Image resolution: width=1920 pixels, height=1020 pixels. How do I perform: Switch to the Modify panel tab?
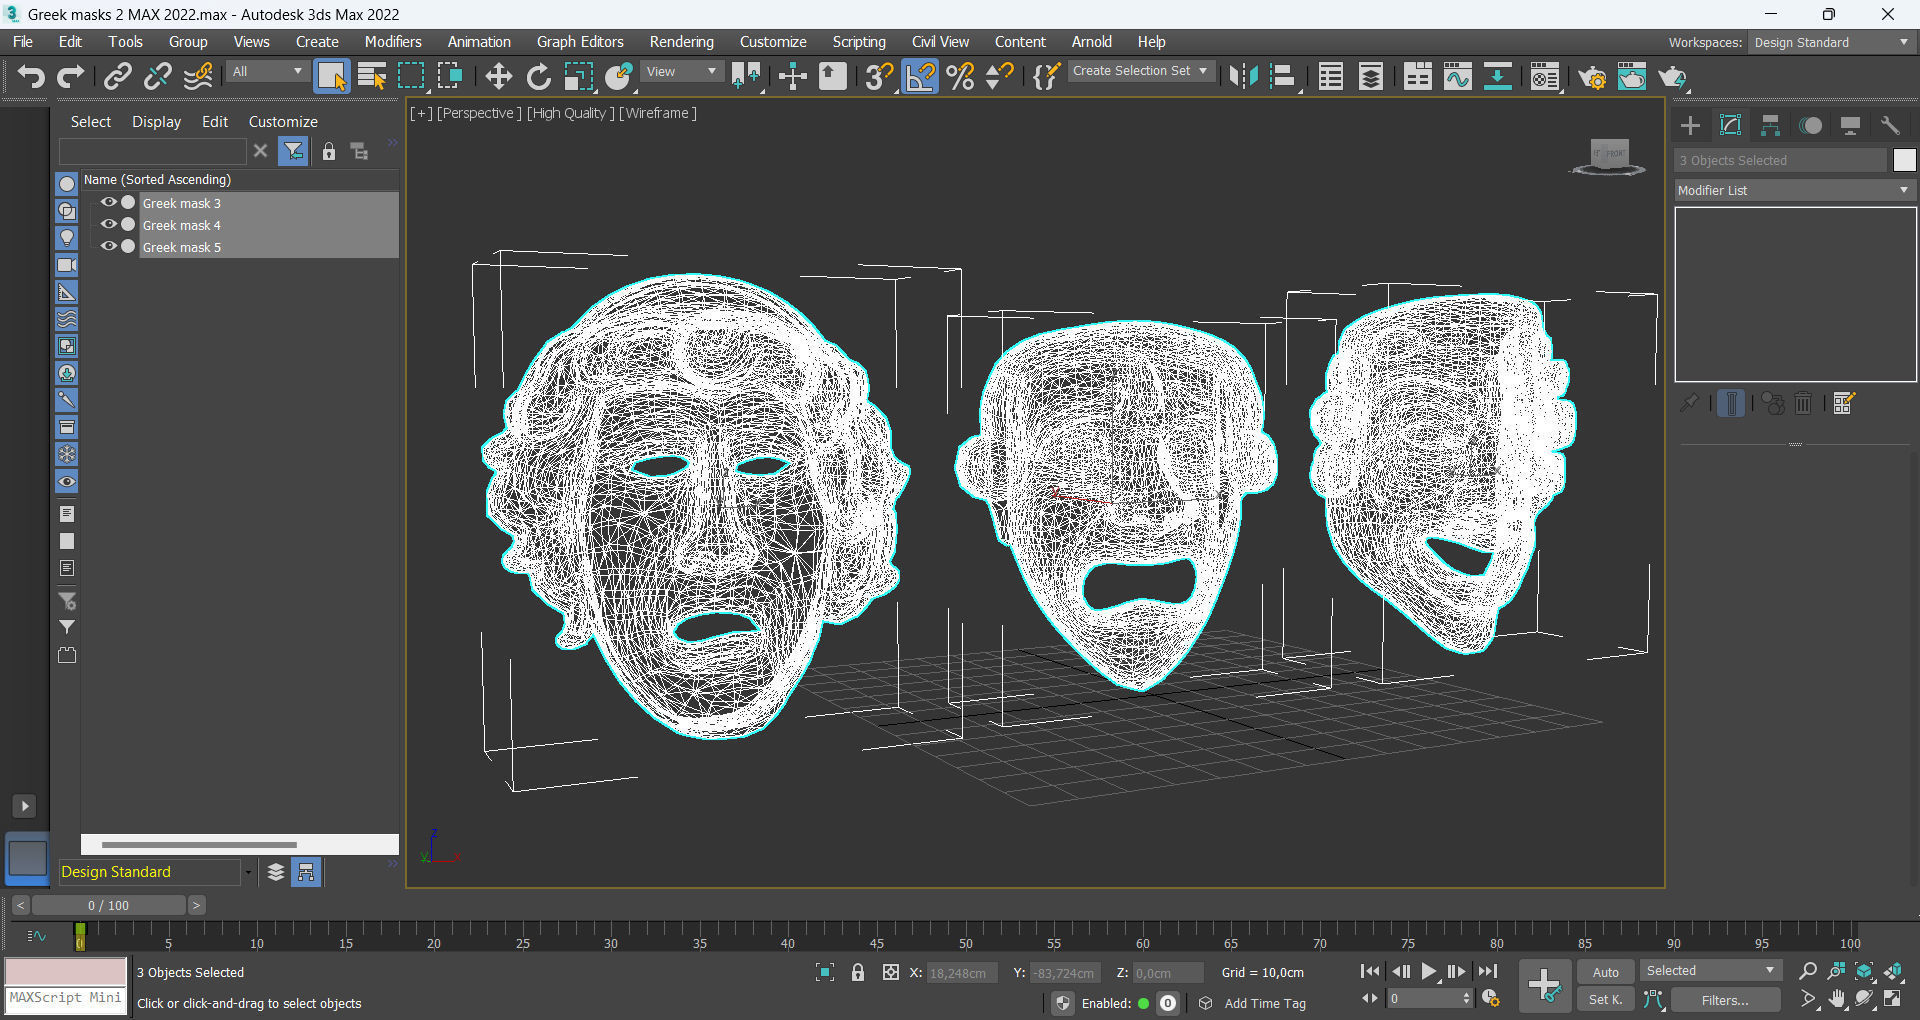pos(1730,125)
